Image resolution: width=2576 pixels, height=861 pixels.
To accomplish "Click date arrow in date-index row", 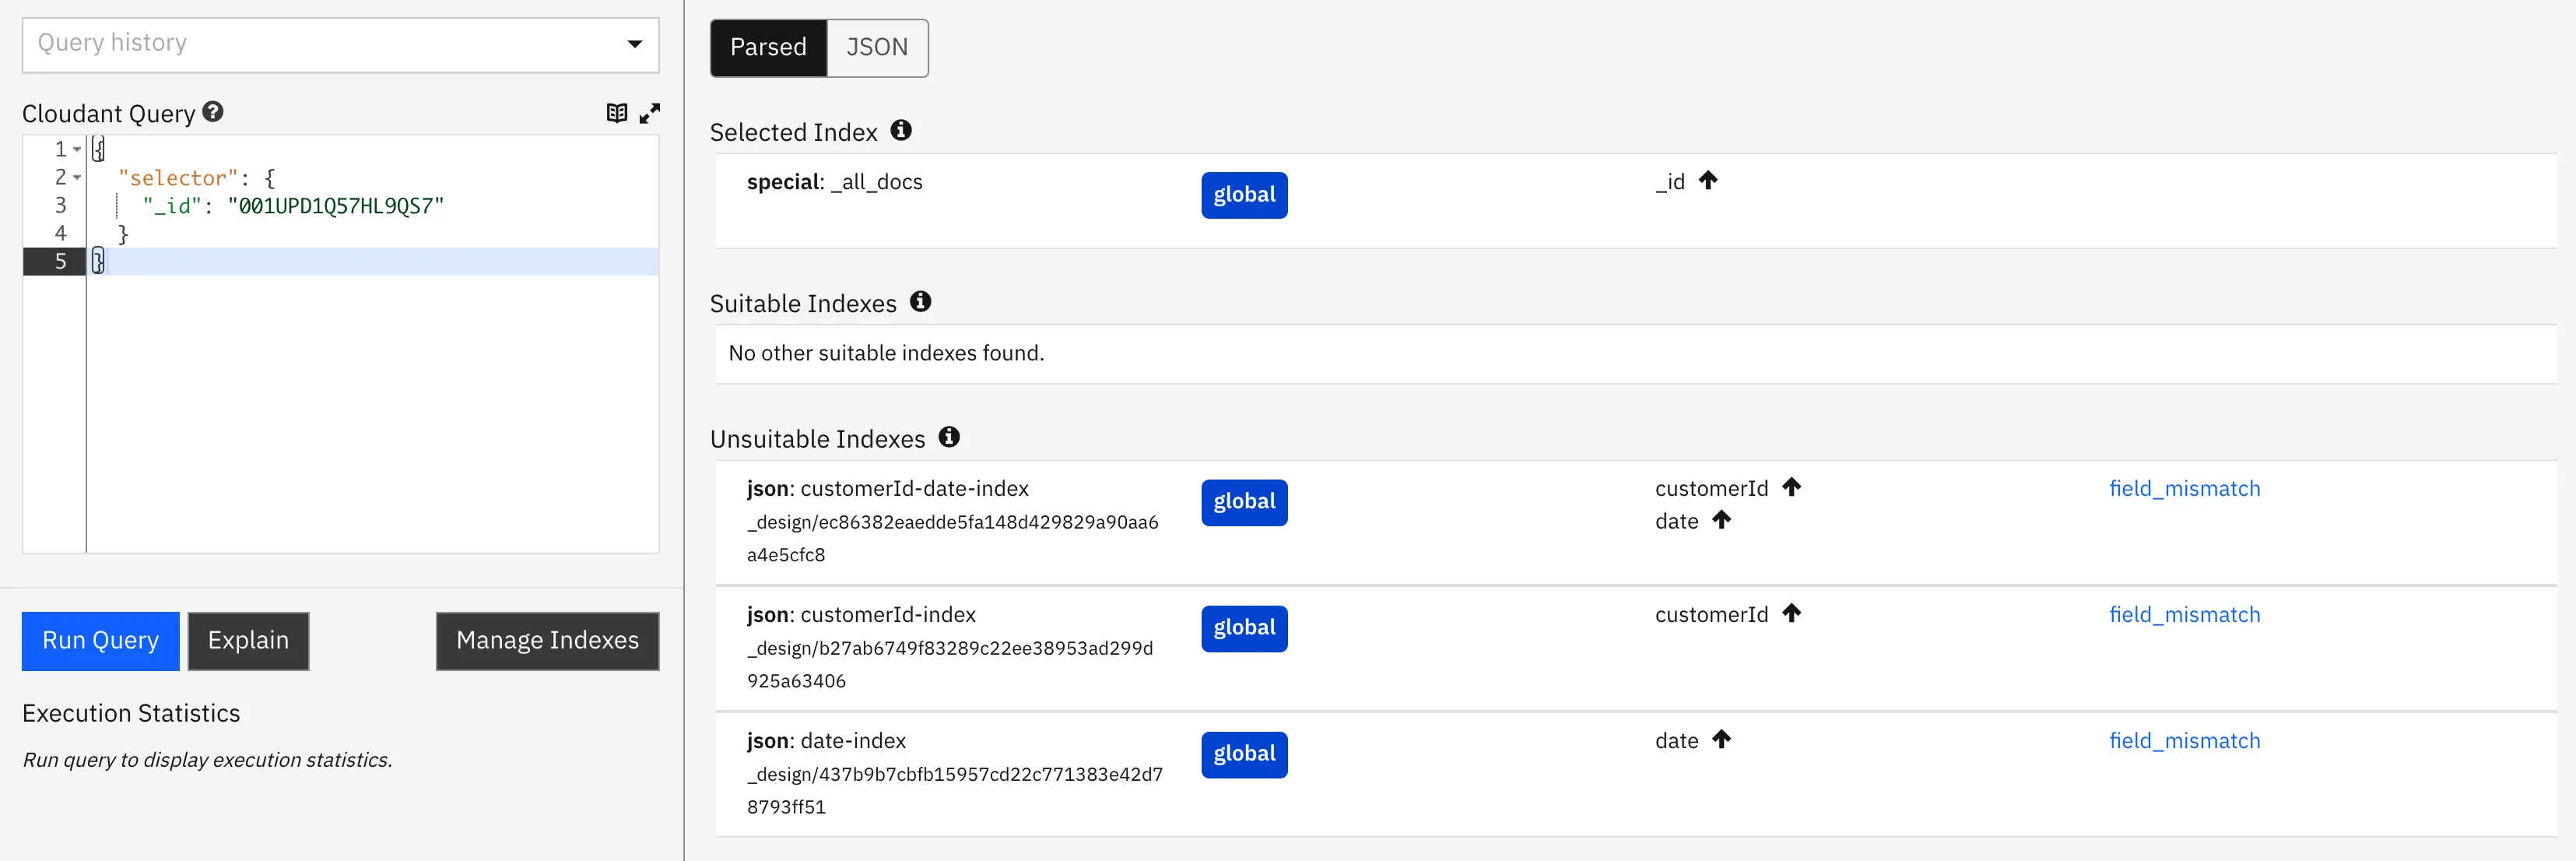I will pyautogui.click(x=1721, y=739).
